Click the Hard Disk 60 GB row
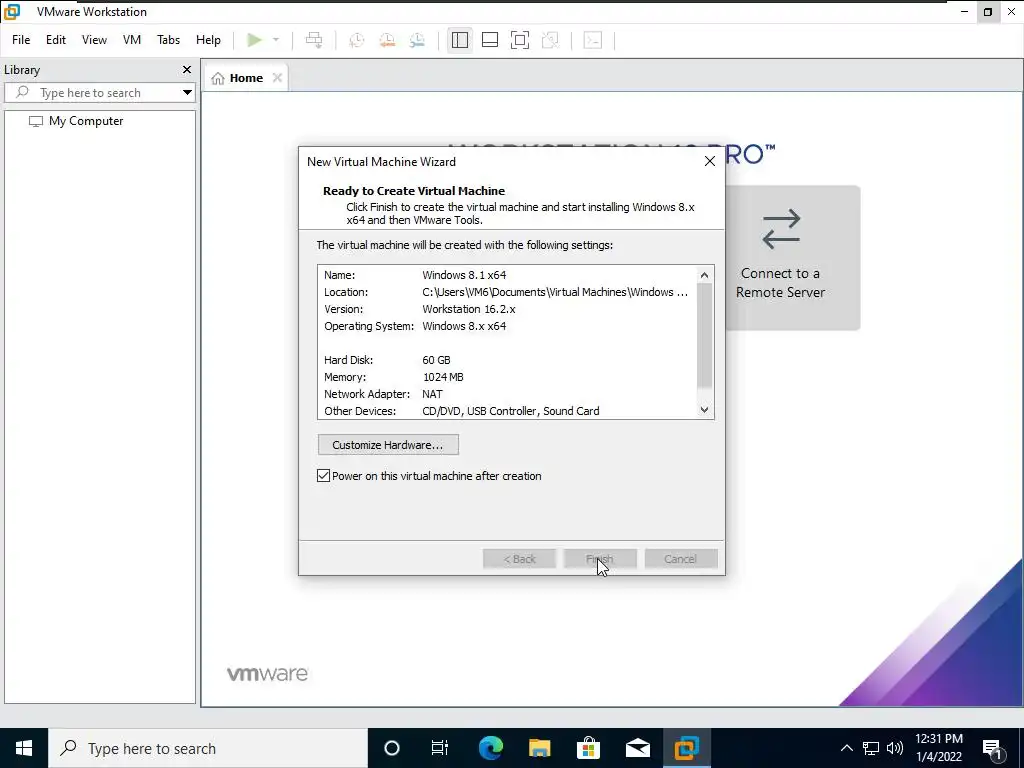The height and width of the screenshot is (768, 1024). (x=506, y=360)
